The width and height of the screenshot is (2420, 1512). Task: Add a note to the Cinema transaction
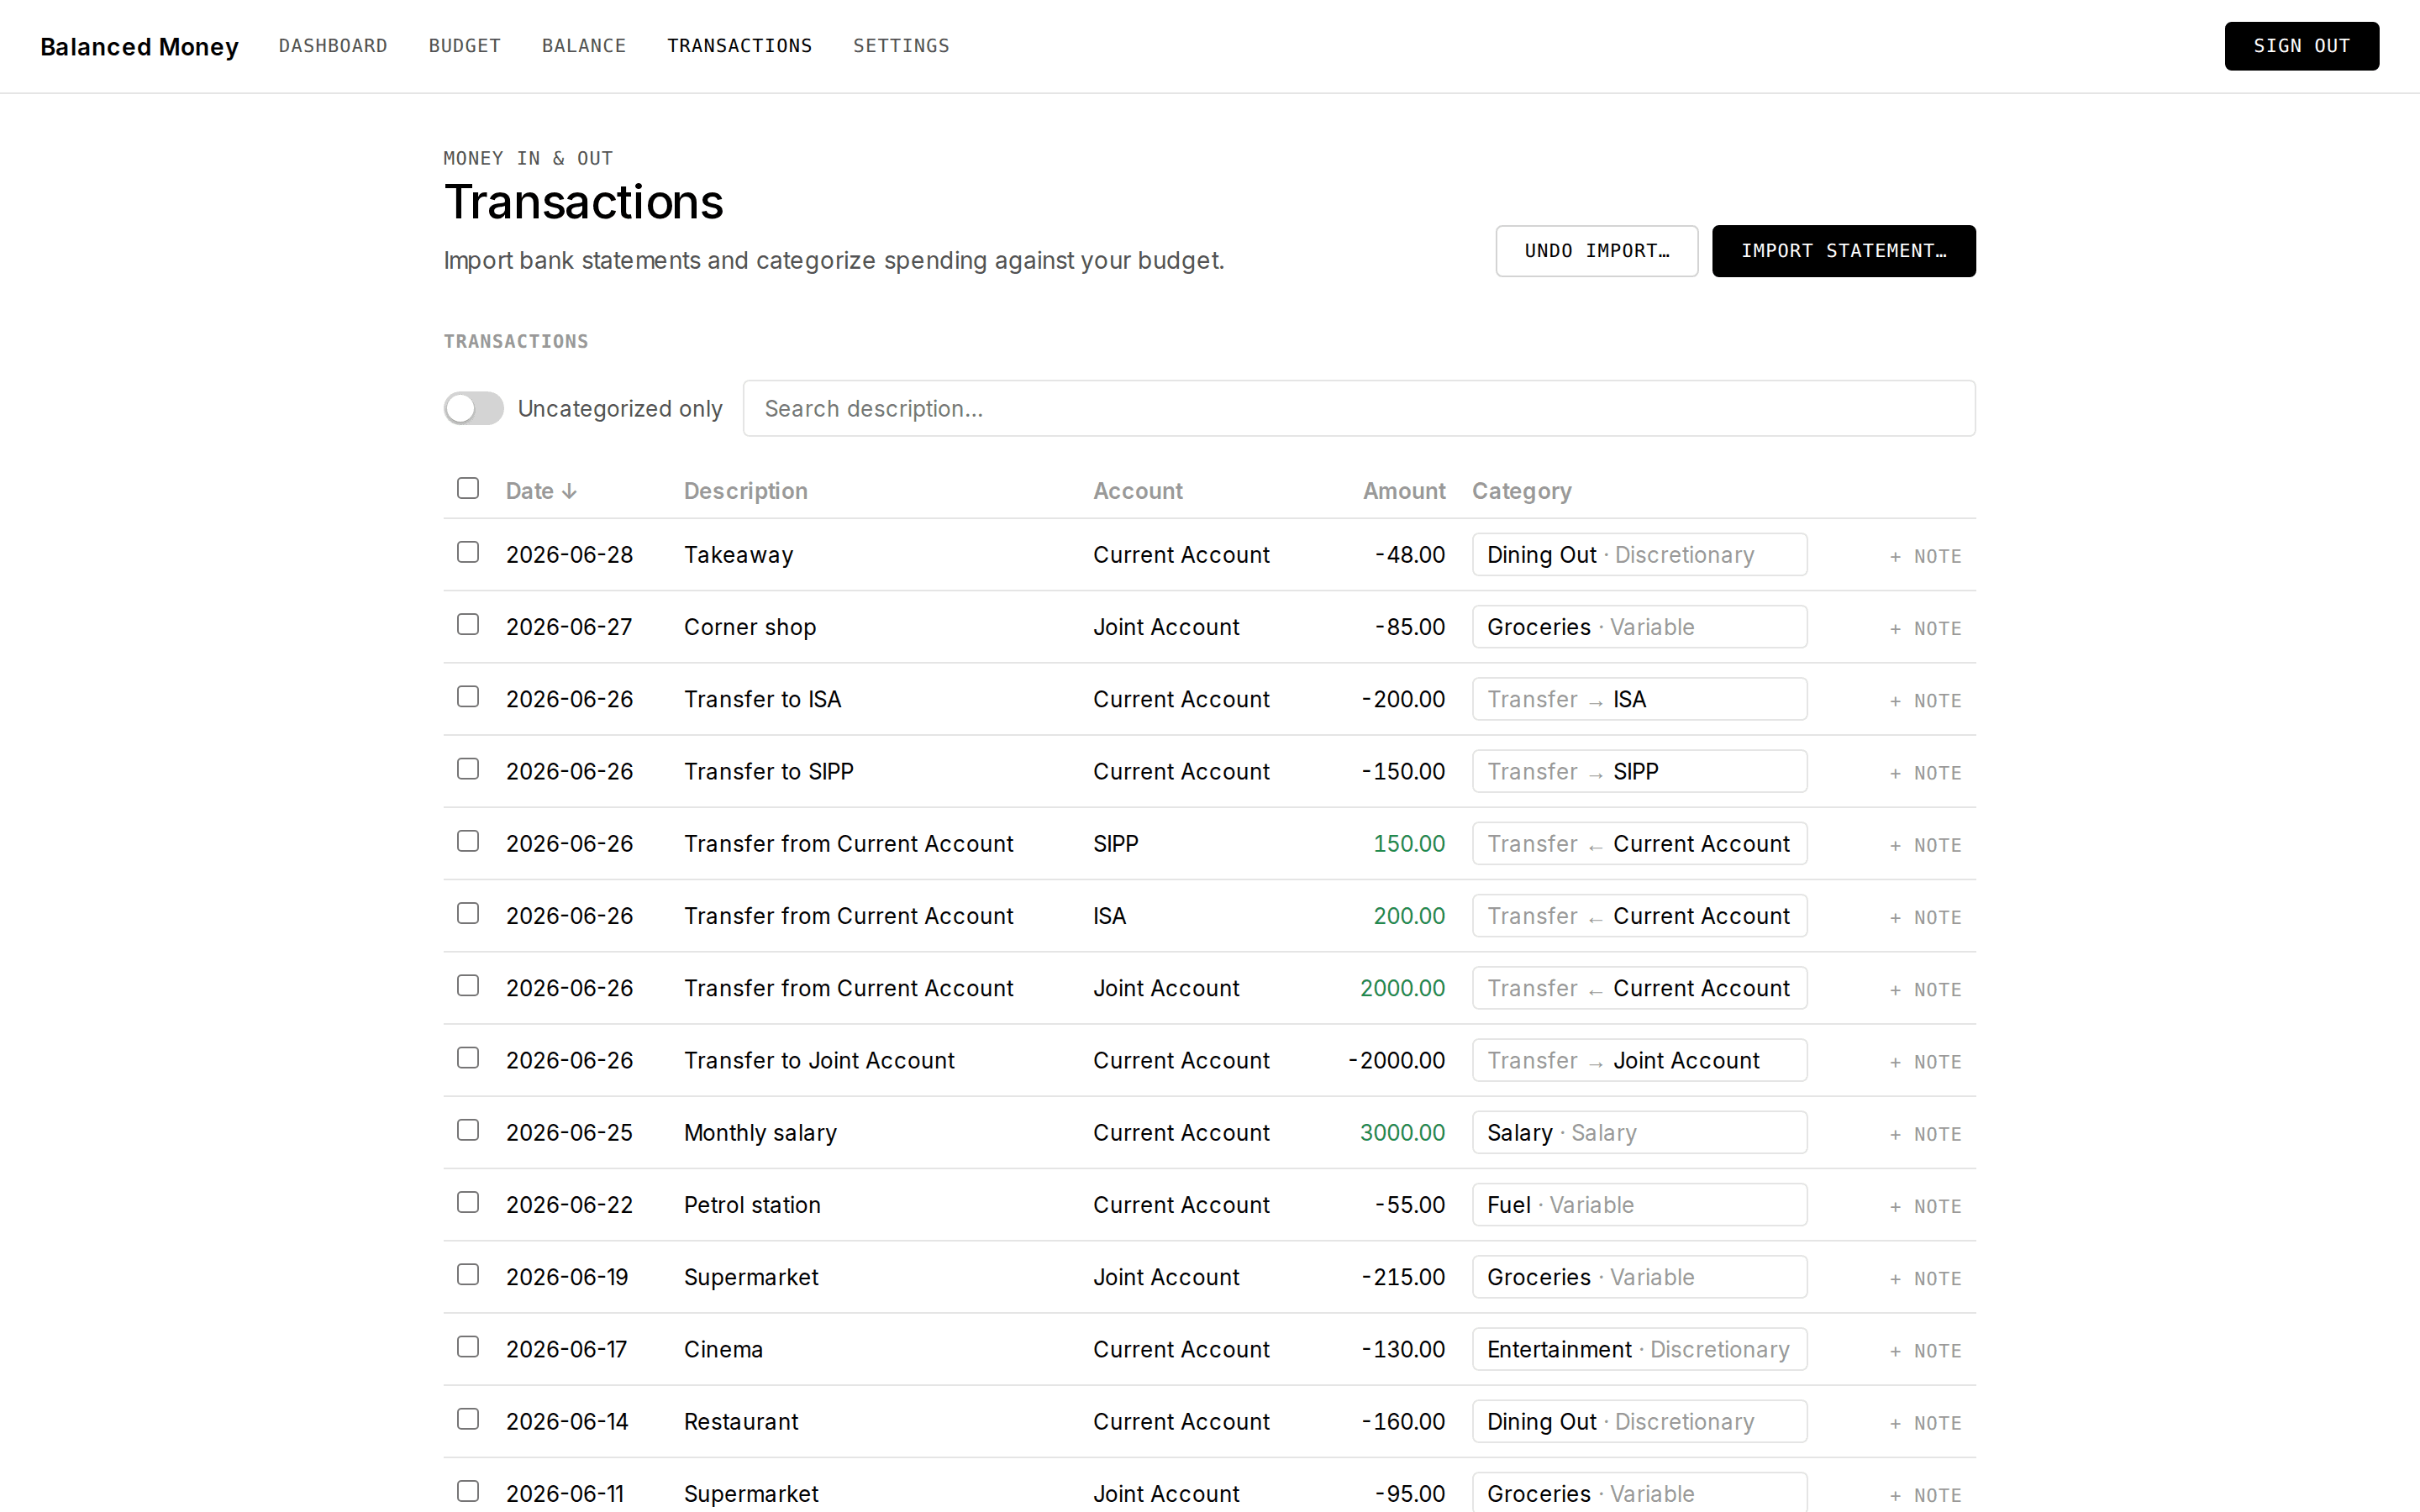[x=1925, y=1351]
